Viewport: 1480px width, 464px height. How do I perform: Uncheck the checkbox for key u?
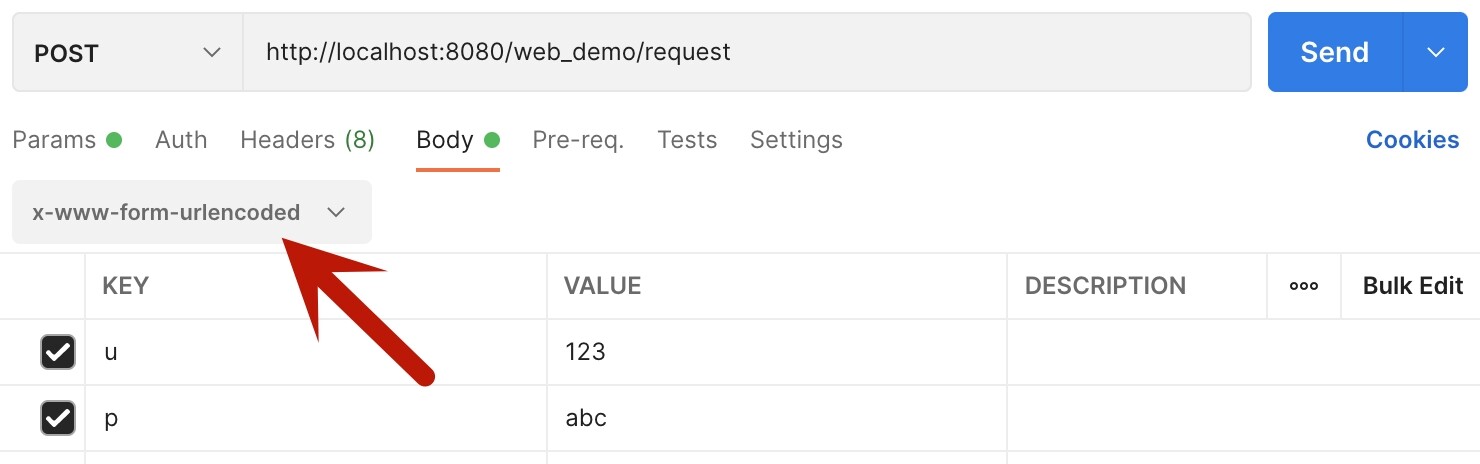[x=58, y=352]
